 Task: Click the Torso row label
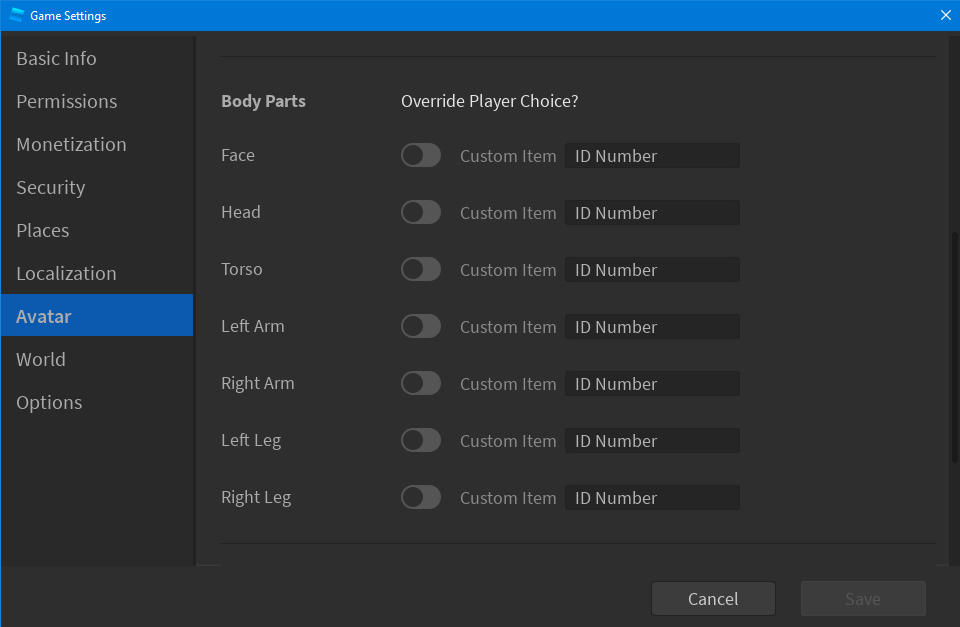click(241, 269)
